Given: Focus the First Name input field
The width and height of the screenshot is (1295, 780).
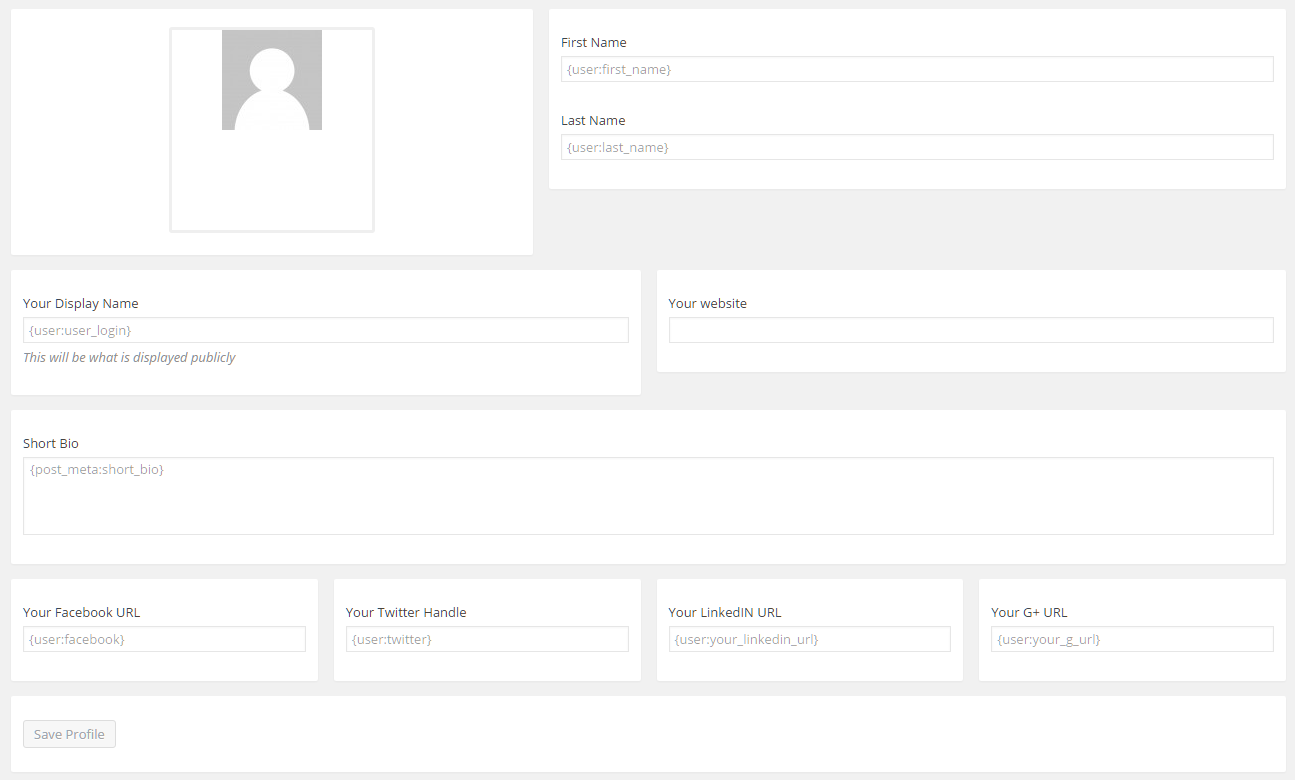Looking at the screenshot, I should pos(917,69).
